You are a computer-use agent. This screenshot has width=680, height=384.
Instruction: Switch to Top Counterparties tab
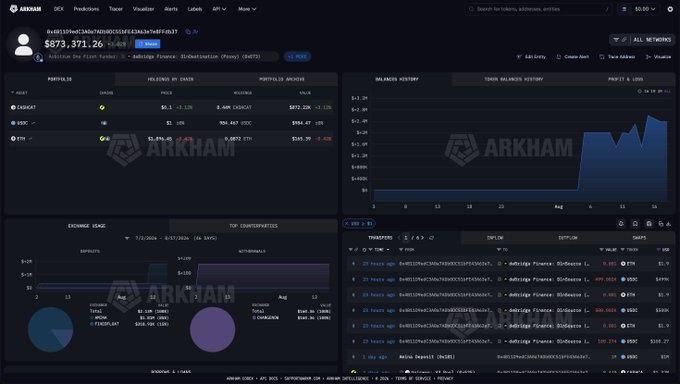[x=253, y=226]
